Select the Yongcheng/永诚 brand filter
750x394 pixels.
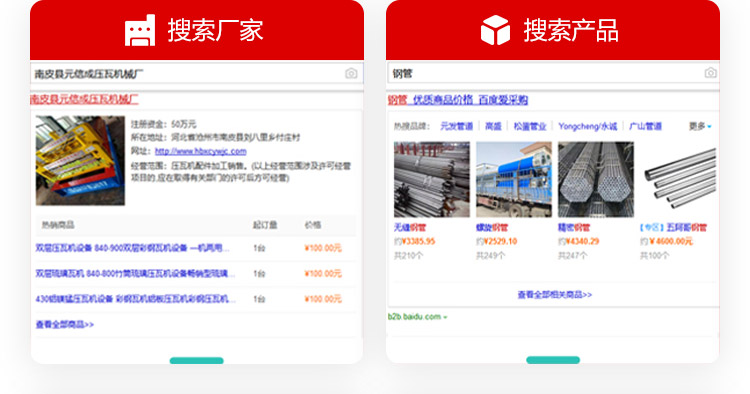pos(588,126)
